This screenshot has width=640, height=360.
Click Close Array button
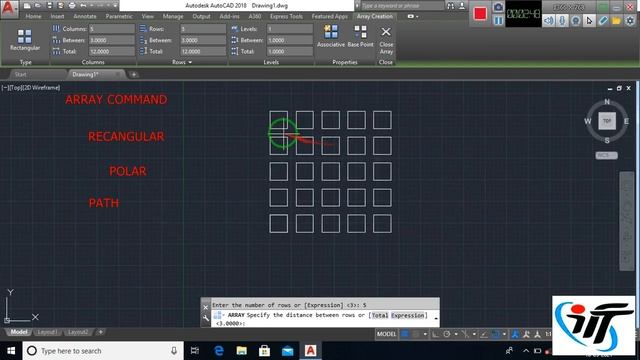click(386, 40)
